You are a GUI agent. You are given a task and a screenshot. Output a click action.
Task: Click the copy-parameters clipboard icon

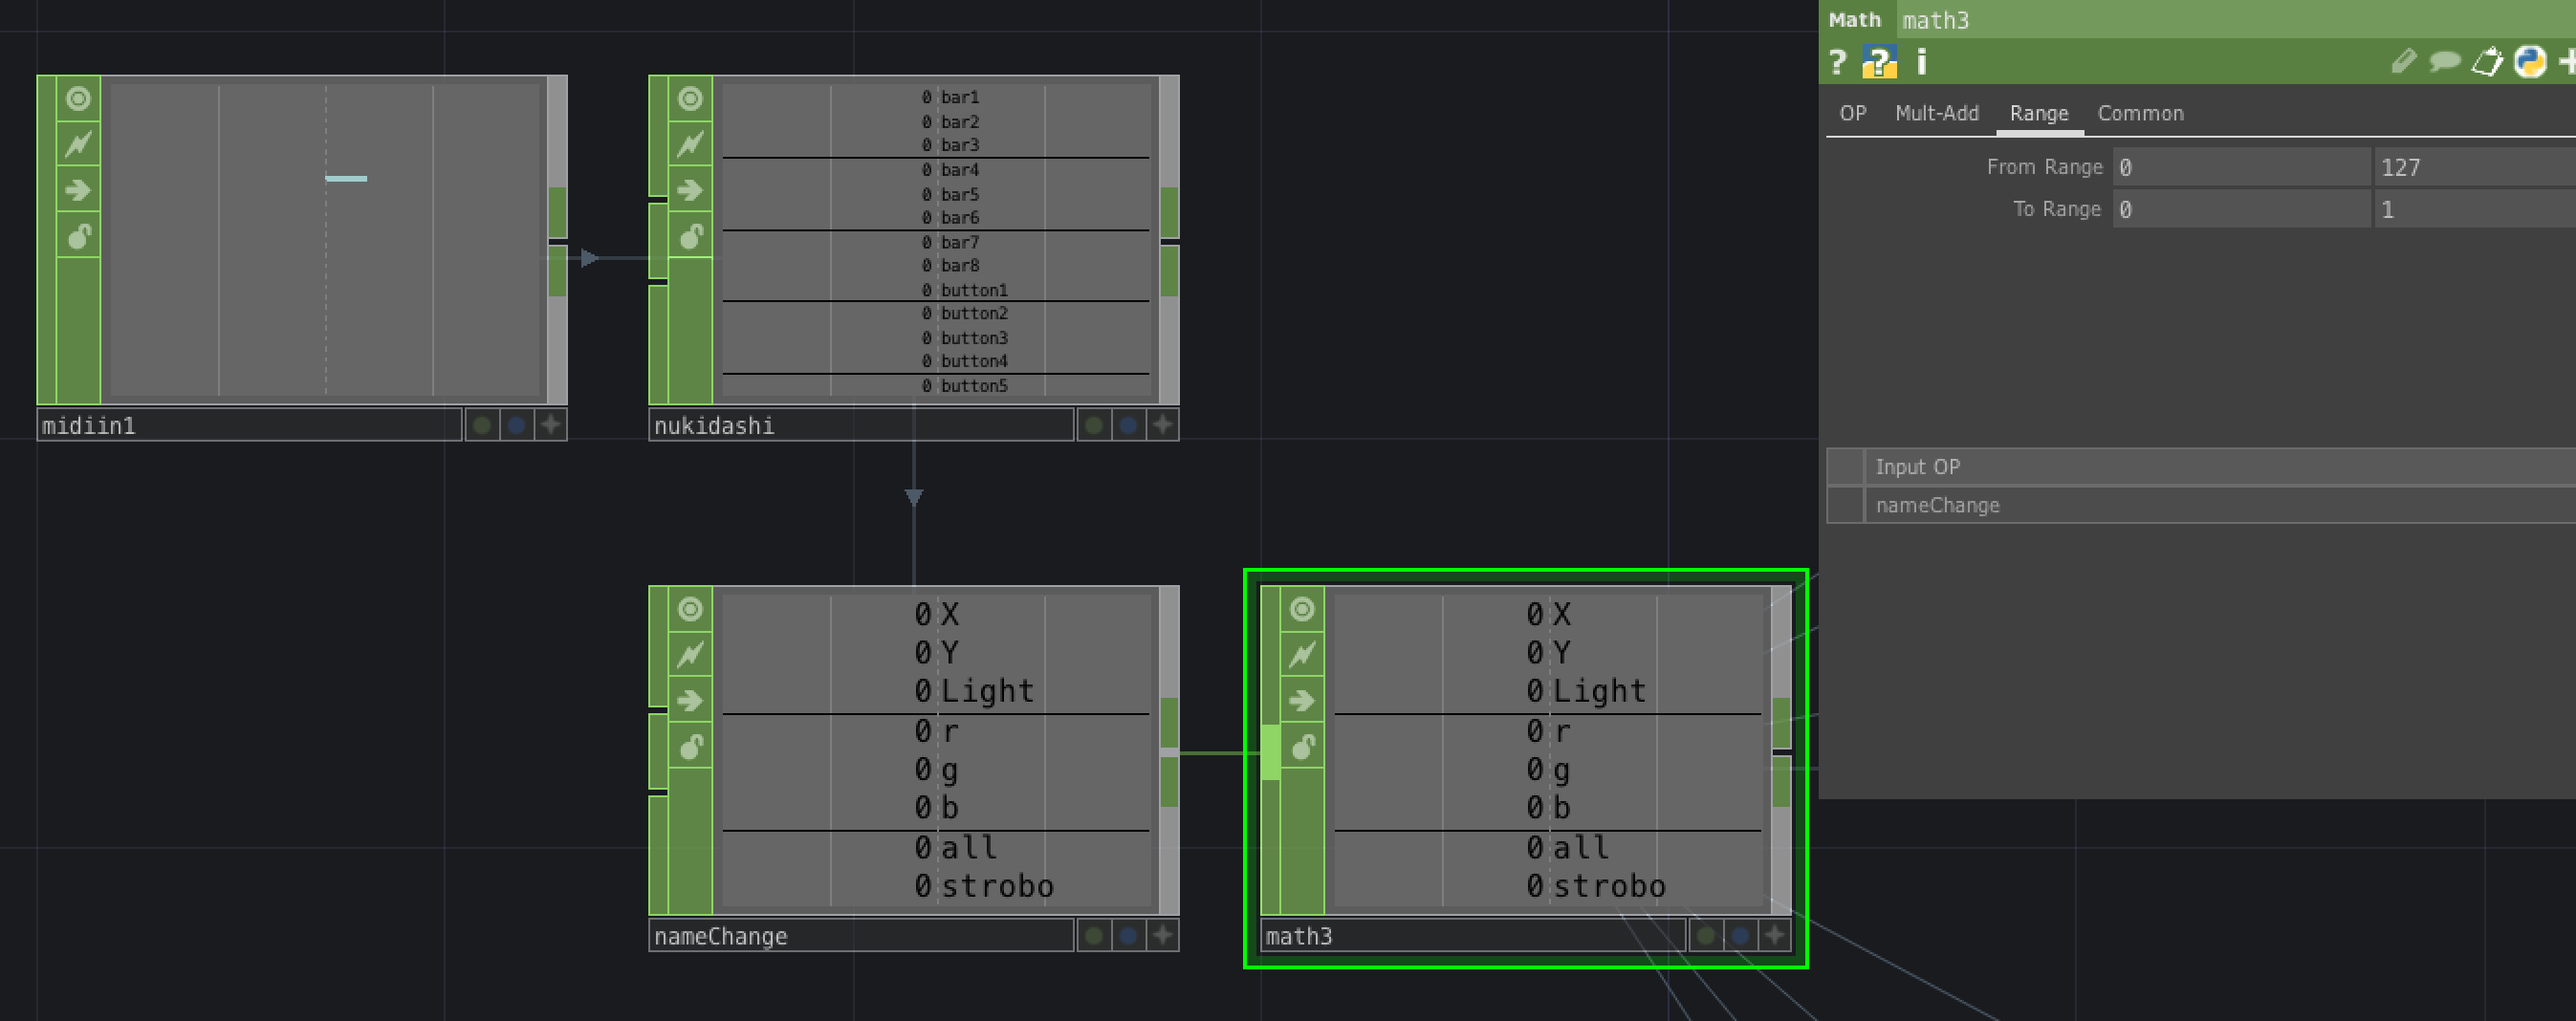click(2485, 61)
